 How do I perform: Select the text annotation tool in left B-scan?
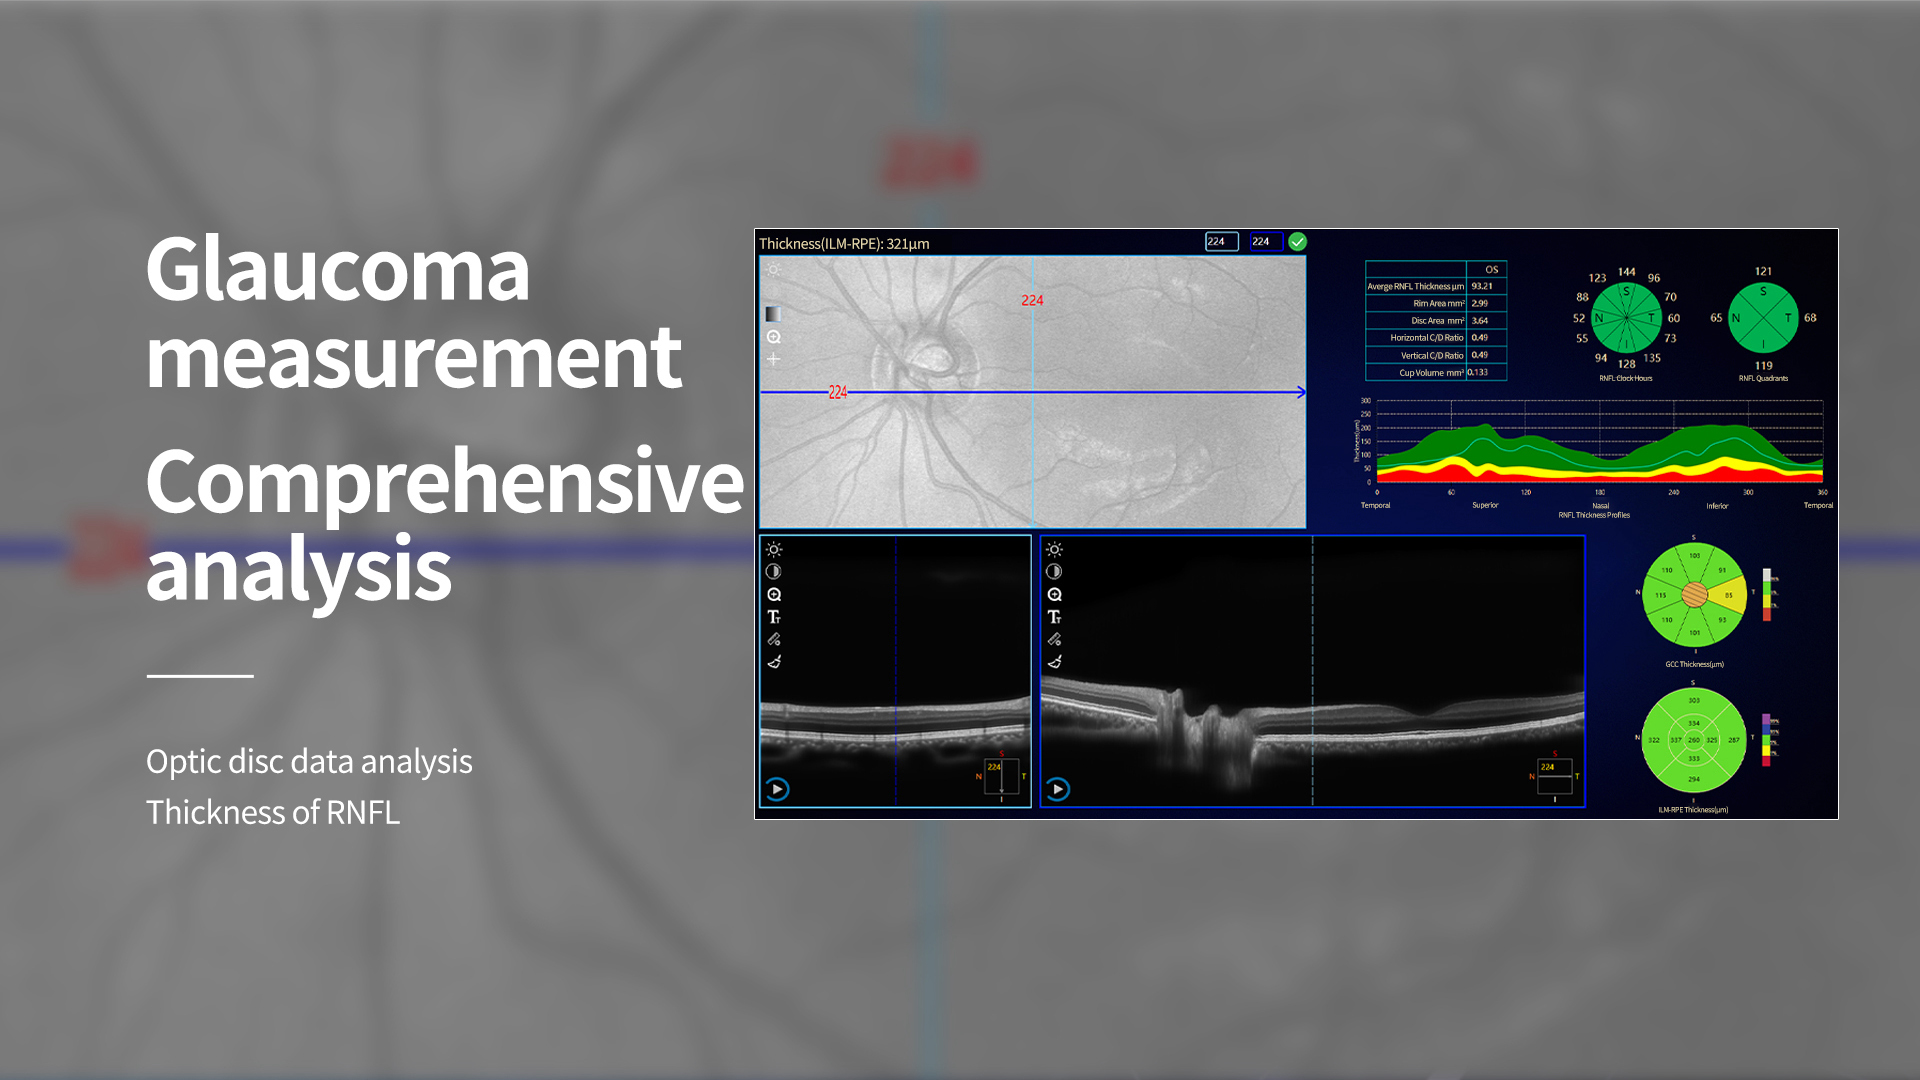(774, 617)
